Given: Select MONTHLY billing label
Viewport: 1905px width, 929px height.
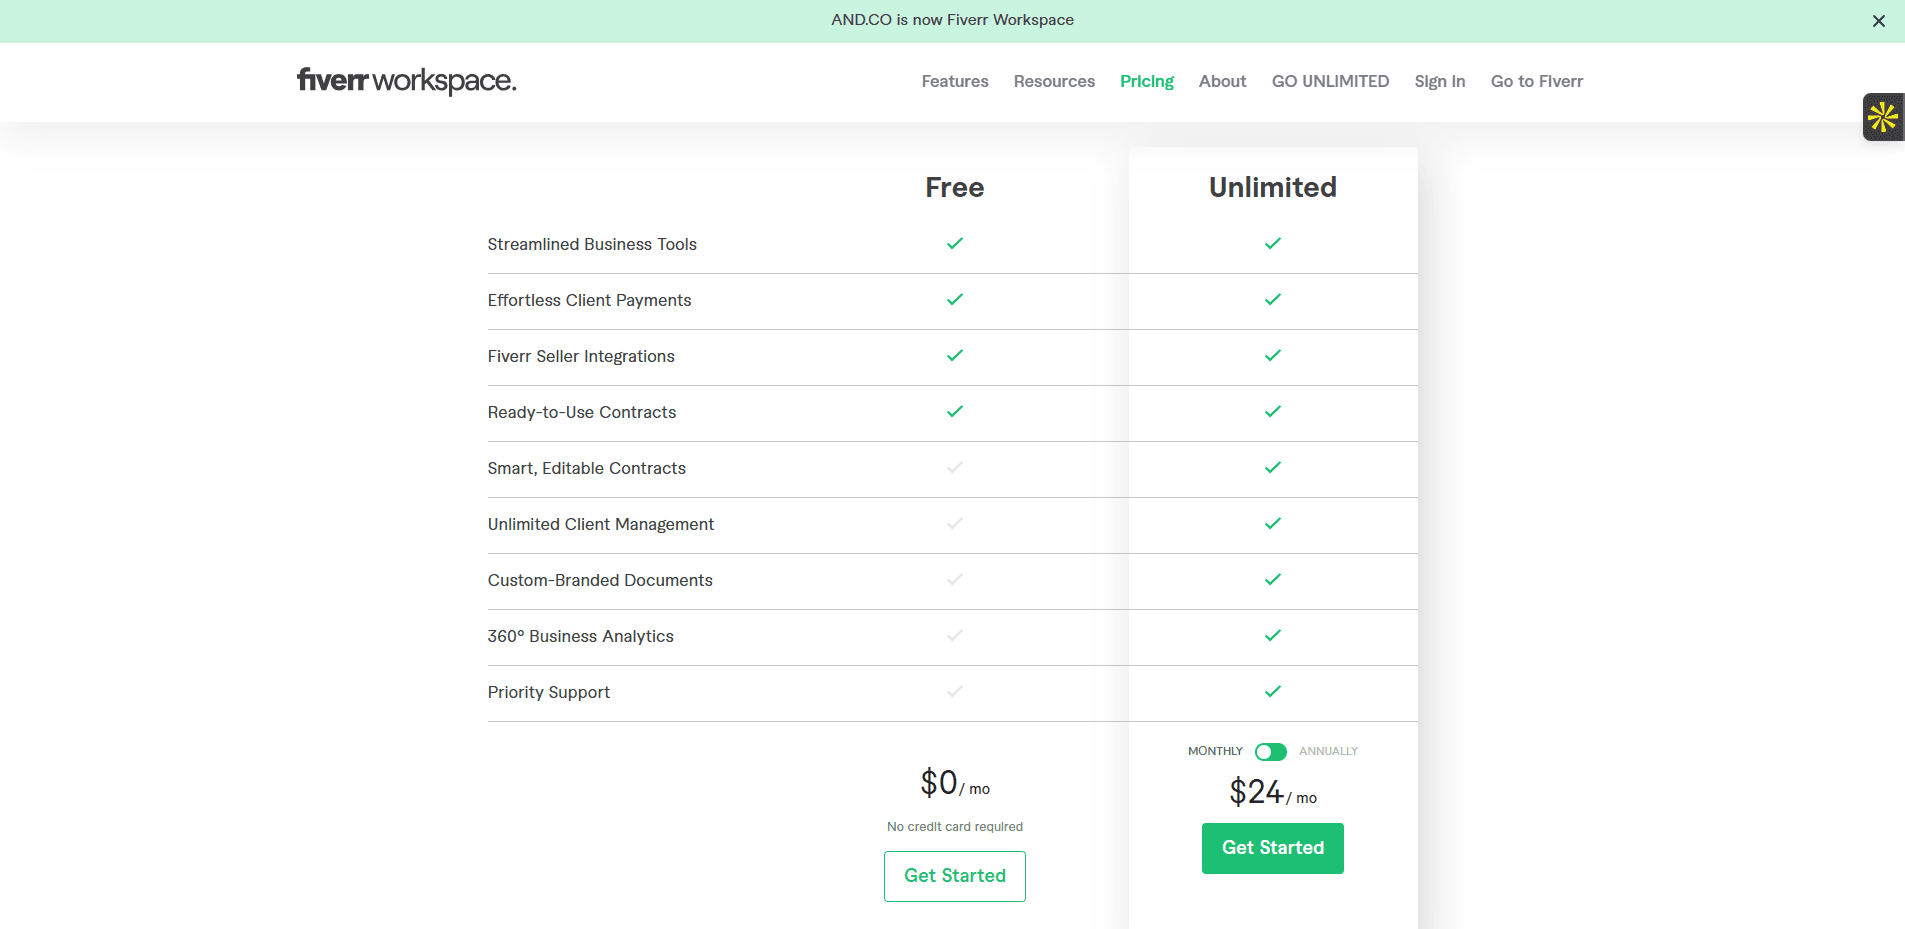Looking at the screenshot, I should click(1215, 751).
